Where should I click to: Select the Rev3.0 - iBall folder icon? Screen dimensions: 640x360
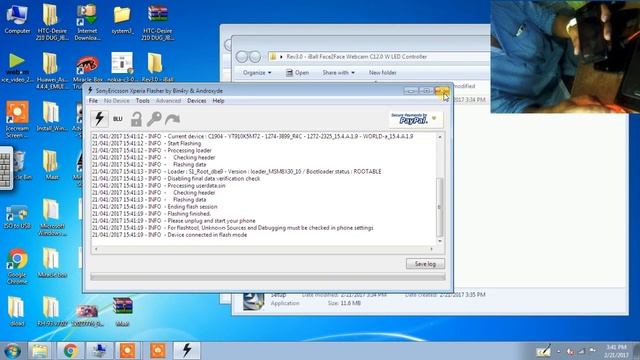point(157,67)
